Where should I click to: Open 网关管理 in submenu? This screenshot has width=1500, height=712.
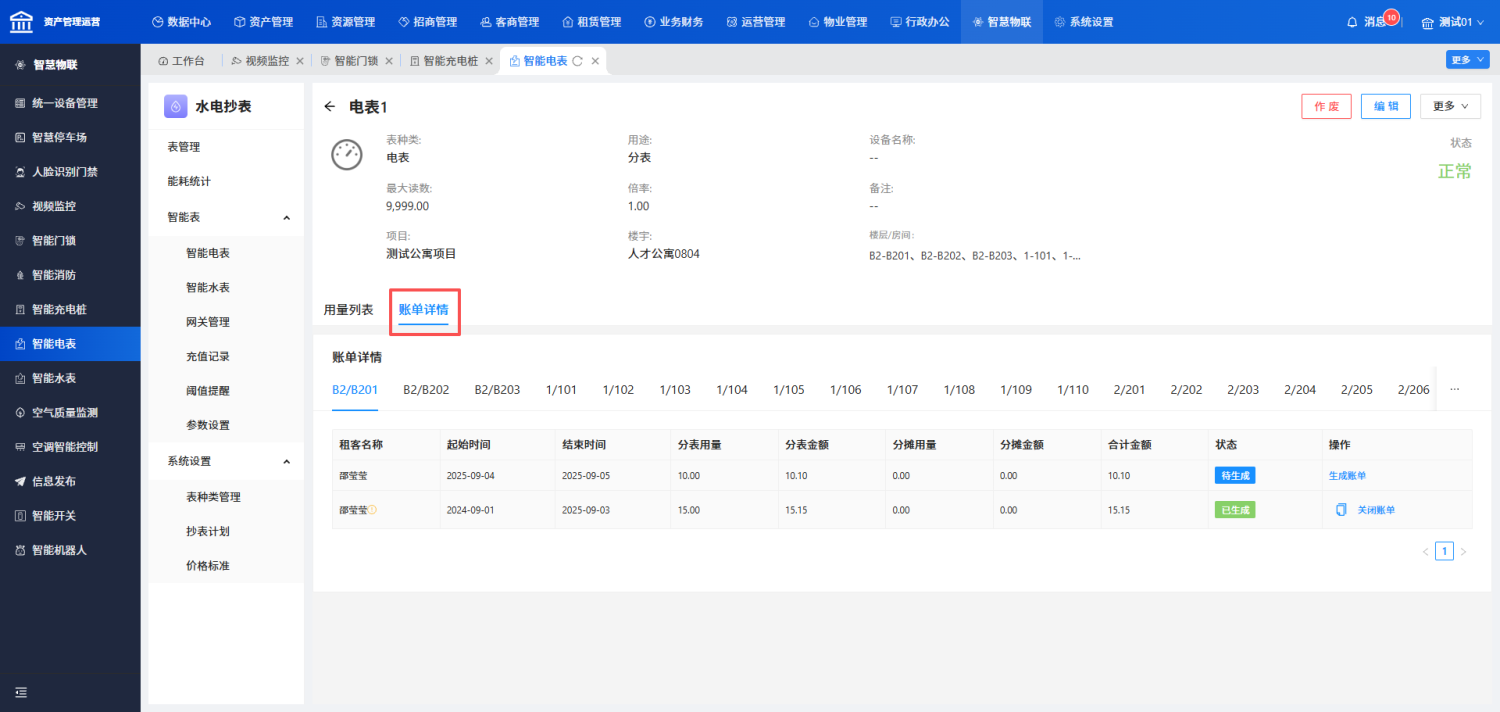point(208,322)
